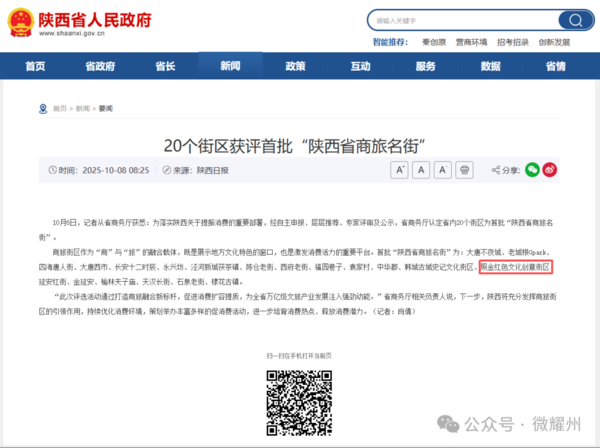Click 新闻 in the breadcrumb trail

click(x=83, y=107)
